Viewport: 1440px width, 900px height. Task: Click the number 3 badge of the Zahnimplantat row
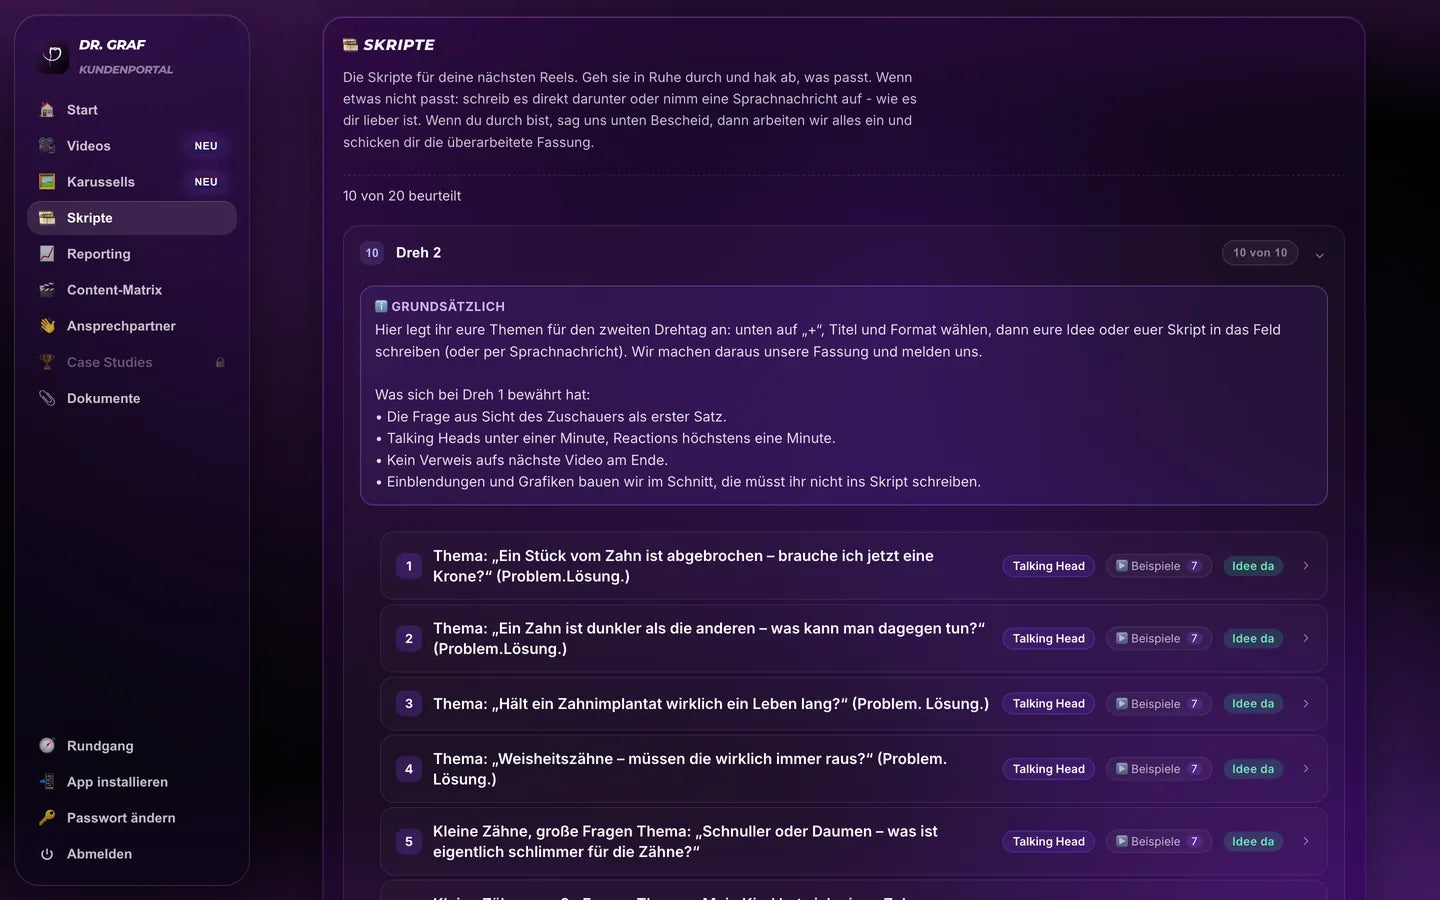(409, 704)
